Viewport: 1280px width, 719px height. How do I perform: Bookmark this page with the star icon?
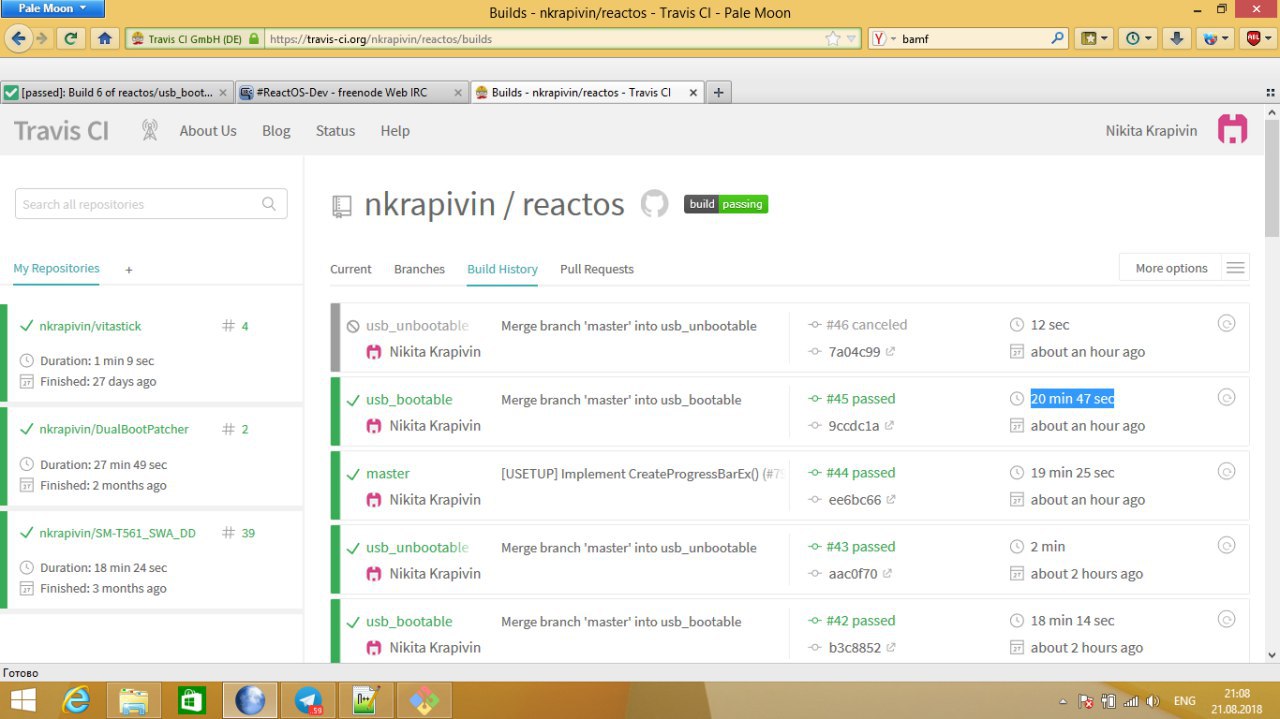click(x=833, y=39)
